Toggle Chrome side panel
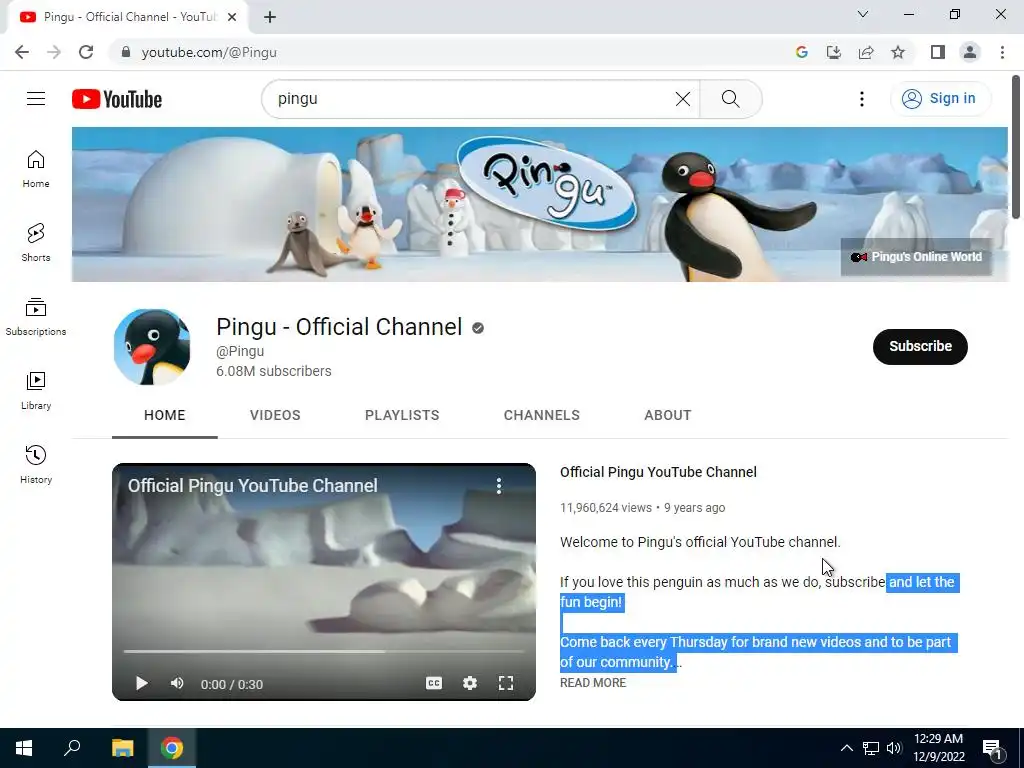Screen dimensions: 1024x768 click(x=938, y=52)
